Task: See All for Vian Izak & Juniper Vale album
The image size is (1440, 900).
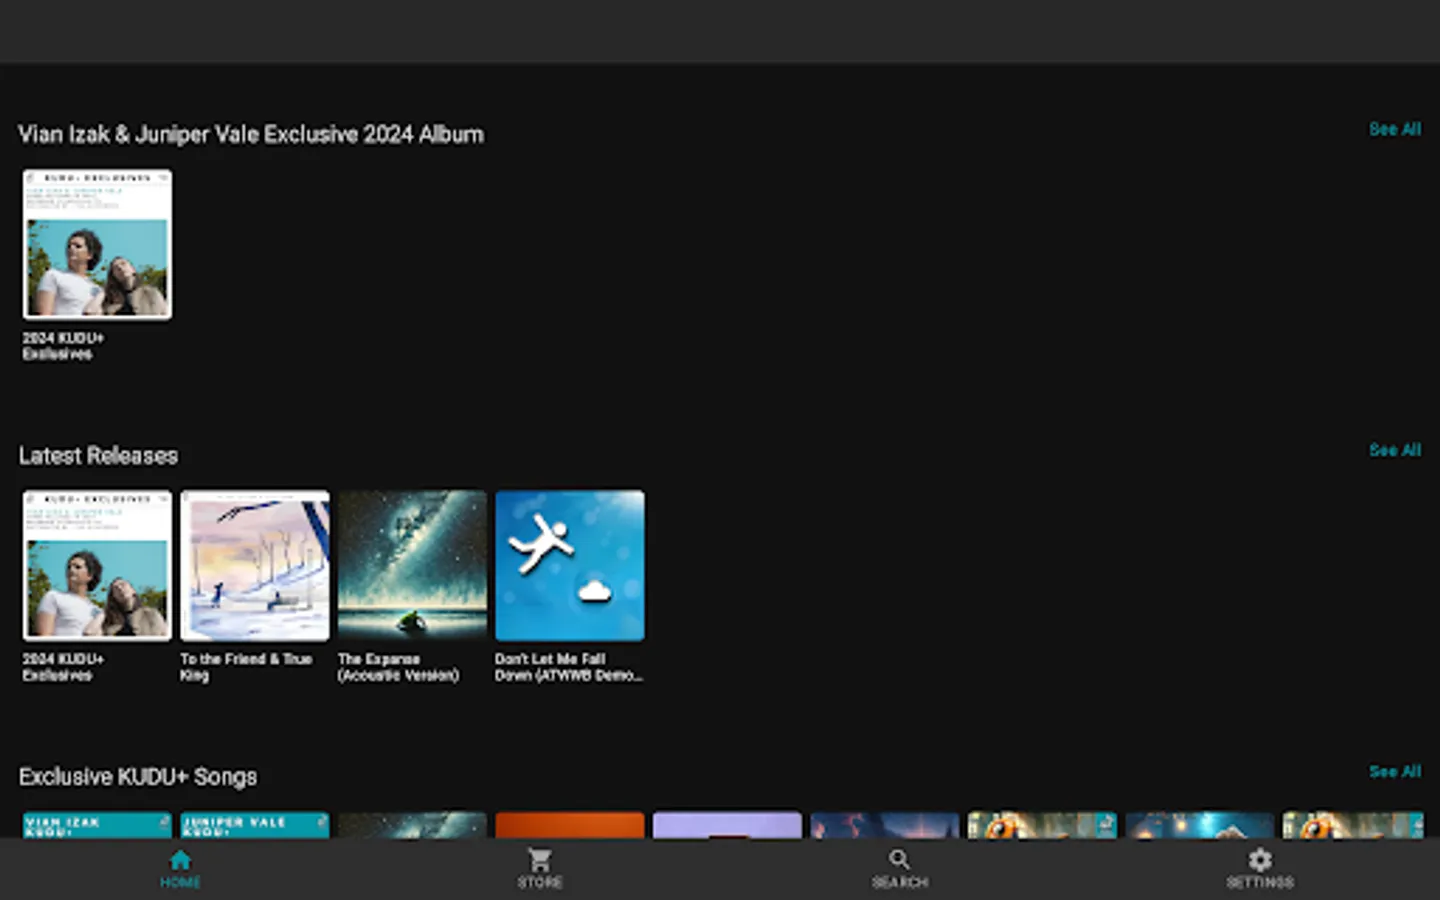Action: point(1395,129)
